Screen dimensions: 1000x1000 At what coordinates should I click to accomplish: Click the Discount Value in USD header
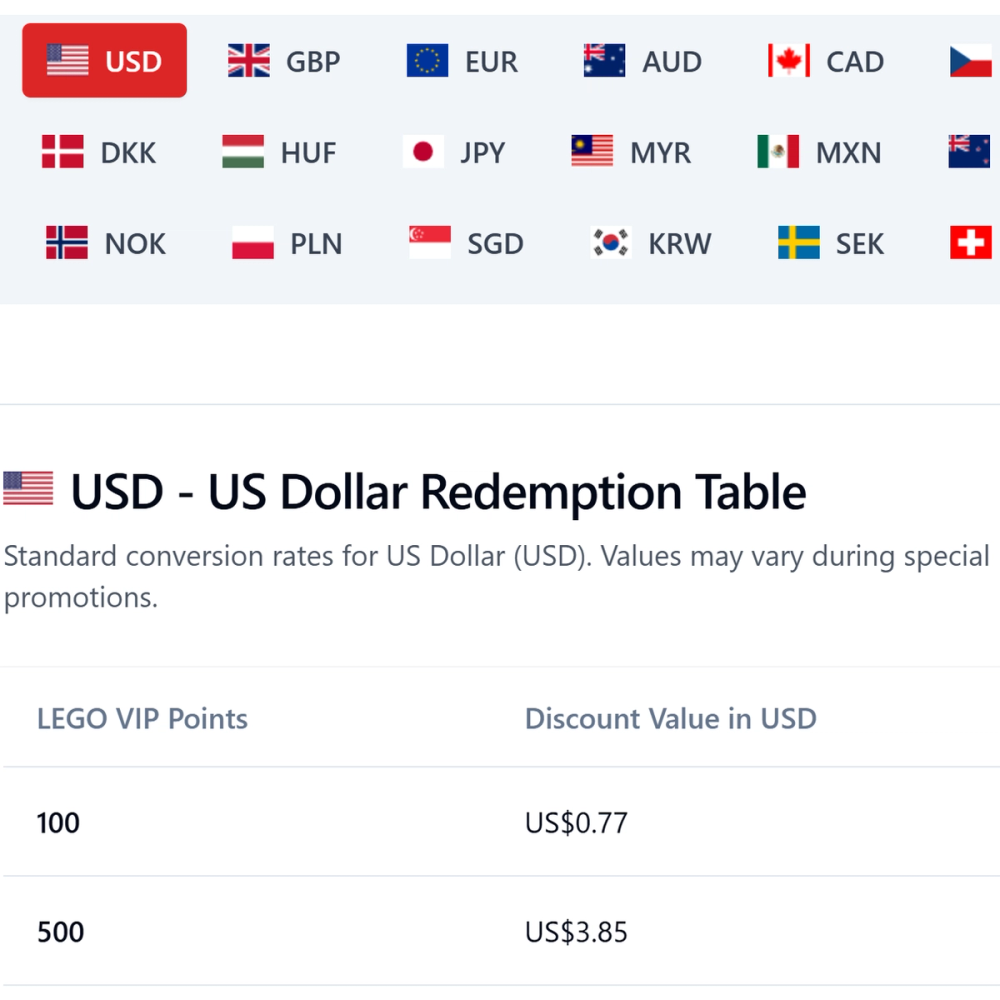click(x=670, y=718)
